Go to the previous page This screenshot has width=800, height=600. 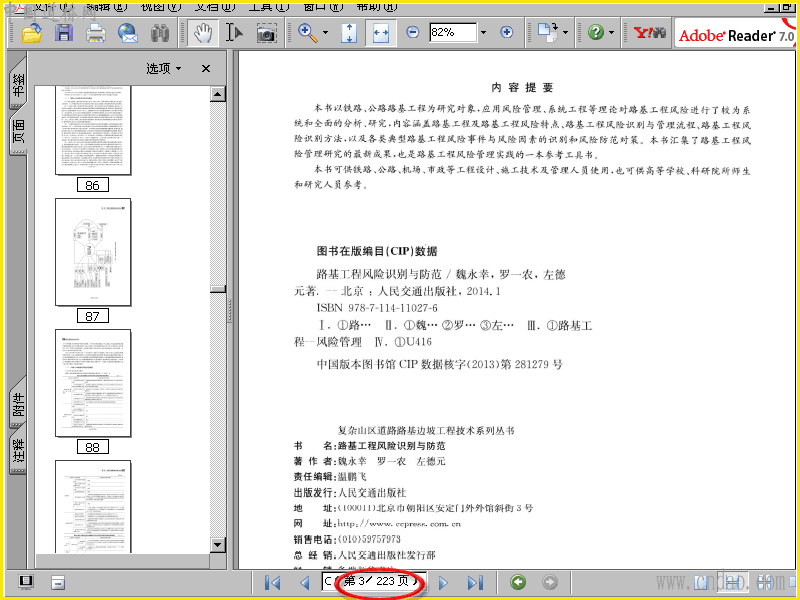click(x=305, y=582)
